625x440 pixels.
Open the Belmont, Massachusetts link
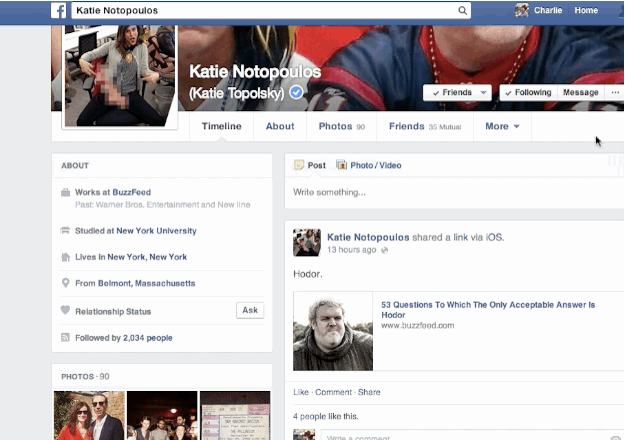147,283
